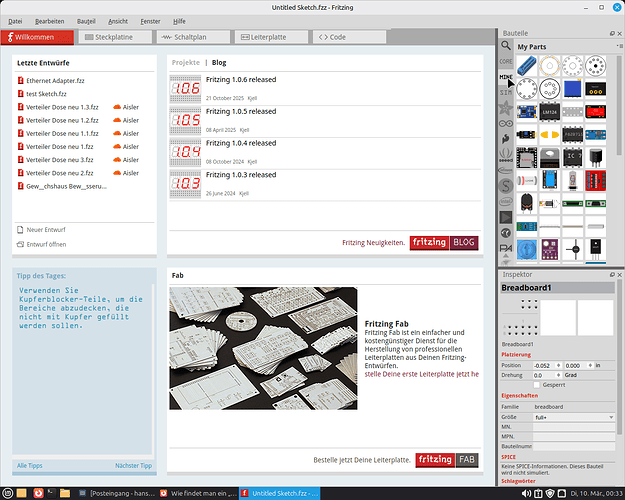Screen dimensions: 625x500
Task: Click the parts bin vertical scrollbar
Action: click(x=619, y=105)
